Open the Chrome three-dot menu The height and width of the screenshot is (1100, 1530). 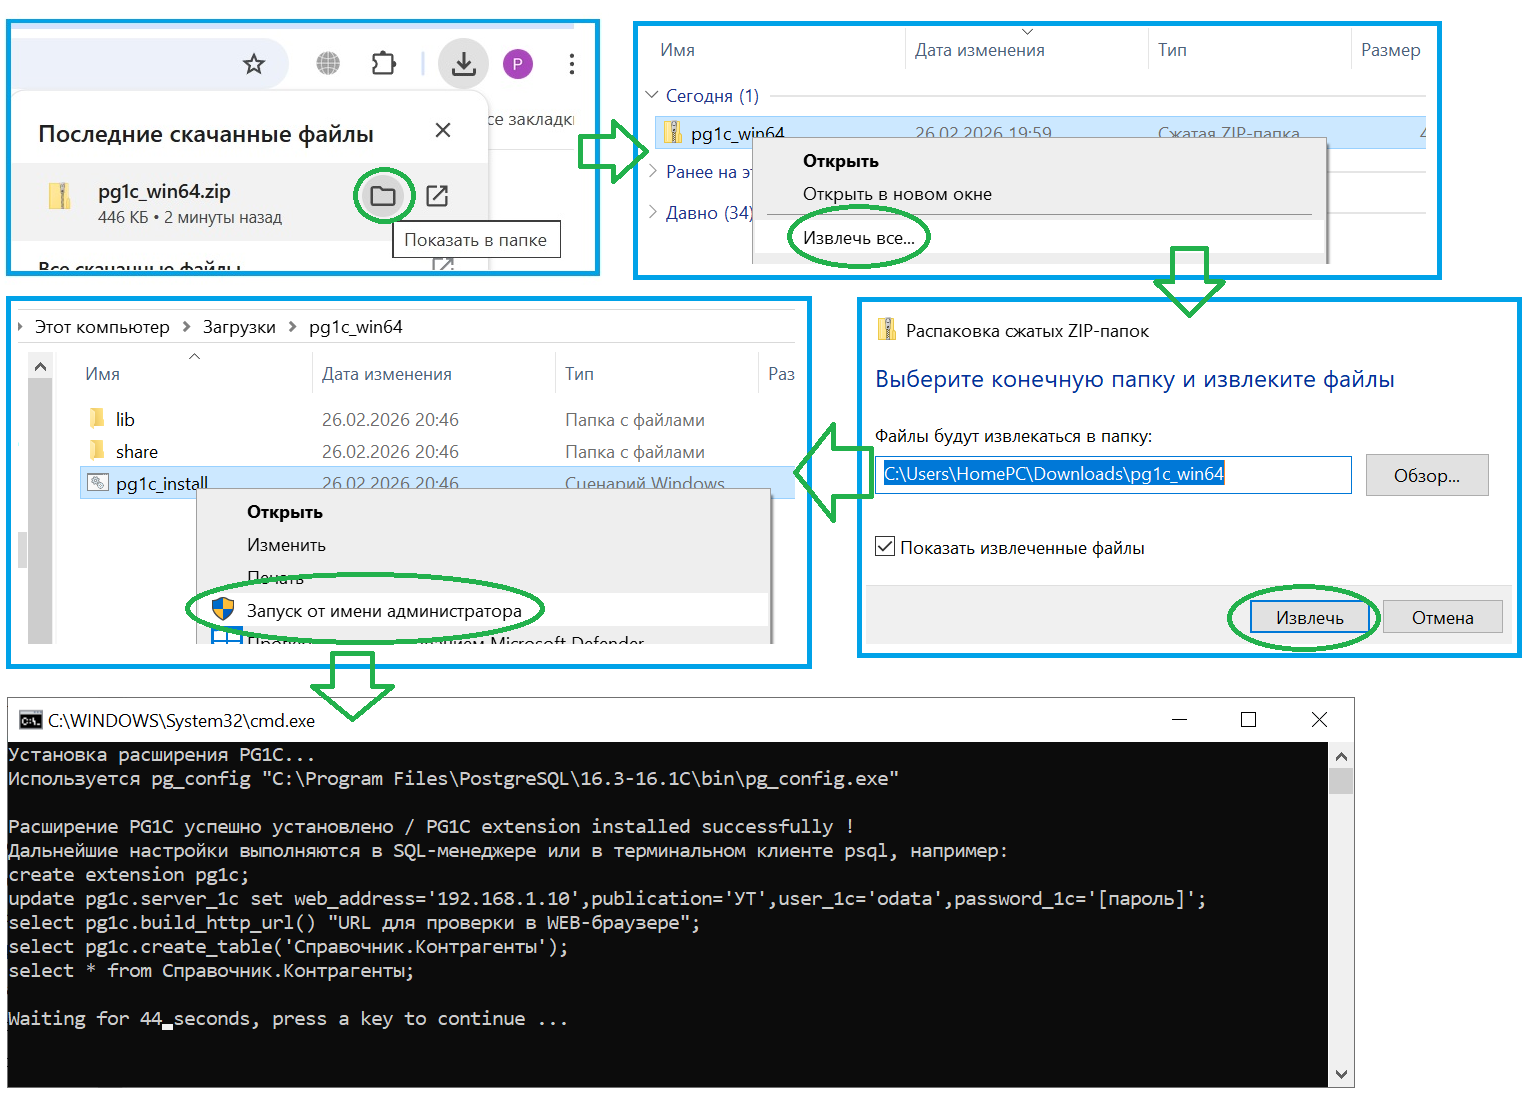571,63
